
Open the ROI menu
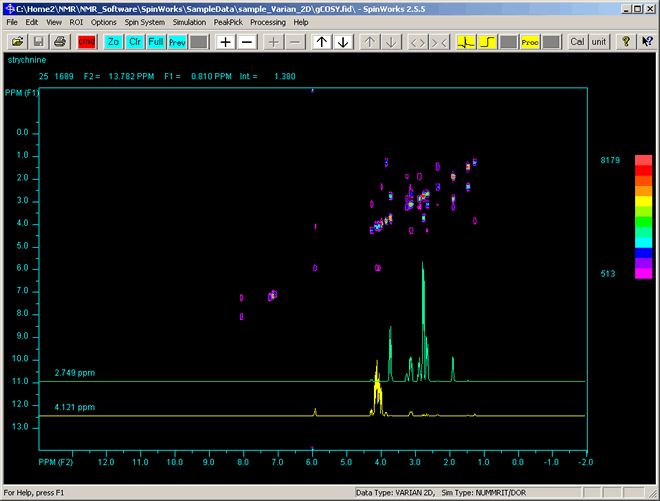(x=76, y=22)
